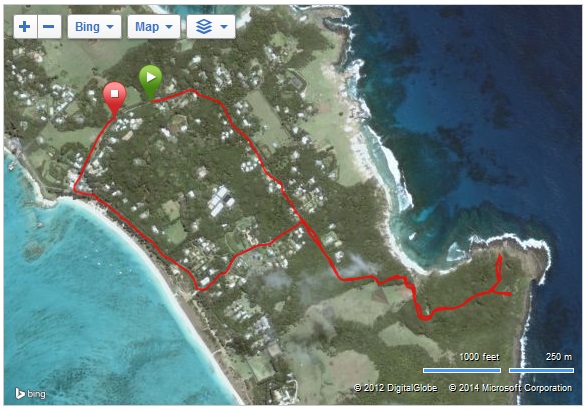The height and width of the screenshot is (410, 587).
Task: Click the arrow next to the Bing label
Action: pyautogui.click(x=110, y=27)
